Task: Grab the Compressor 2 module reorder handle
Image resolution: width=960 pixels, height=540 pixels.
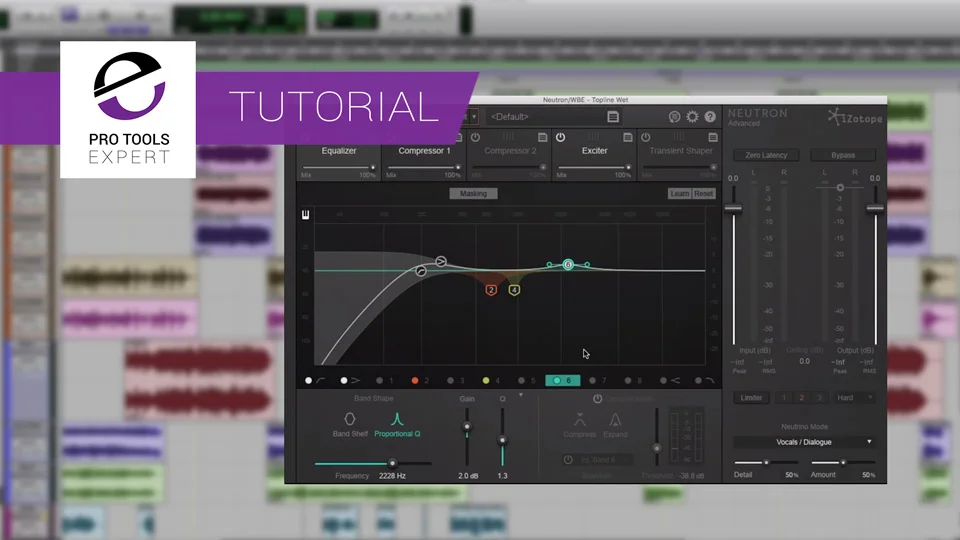Action: coord(508,137)
